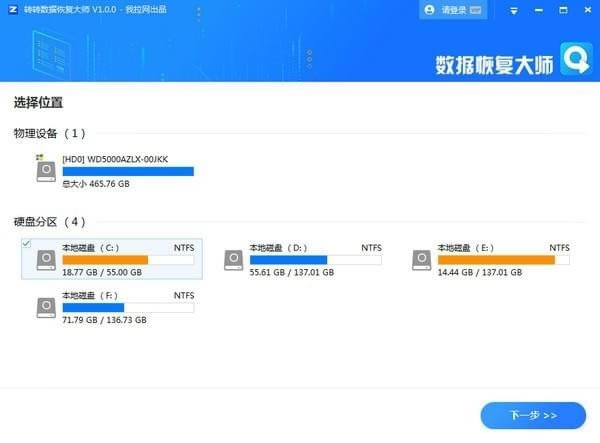
Task: Click the user avatar login icon
Action: 429,10
